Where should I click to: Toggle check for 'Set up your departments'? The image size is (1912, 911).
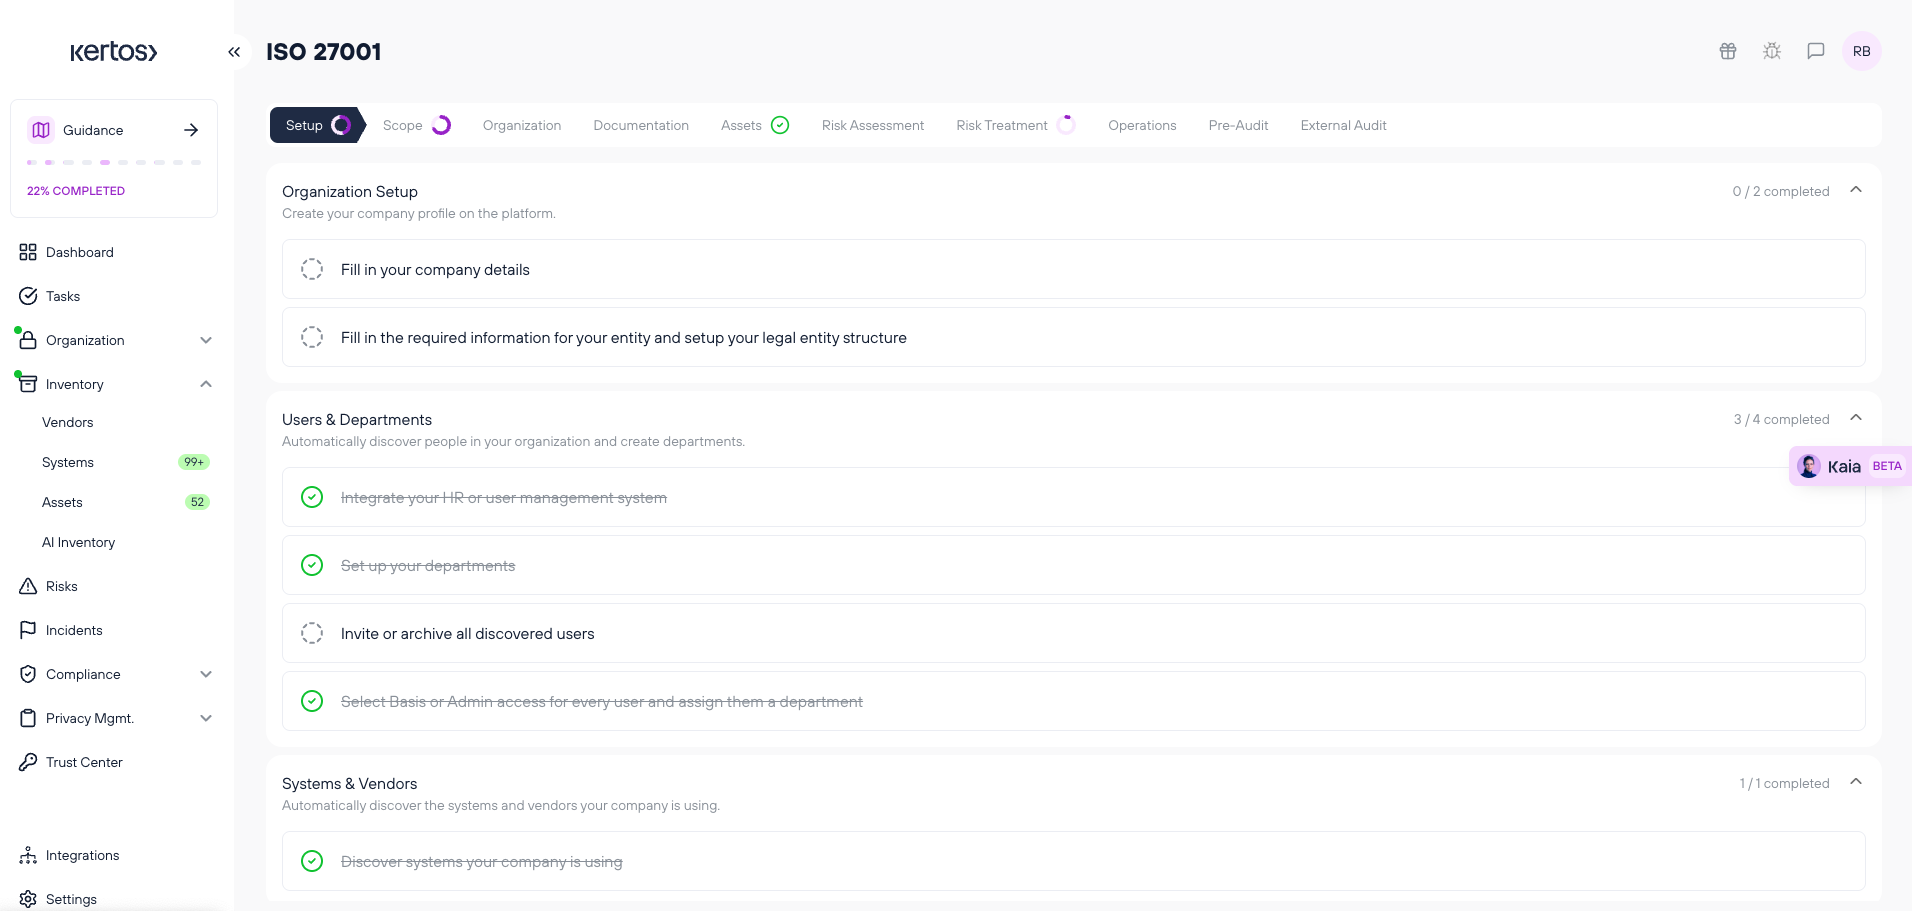point(312,565)
